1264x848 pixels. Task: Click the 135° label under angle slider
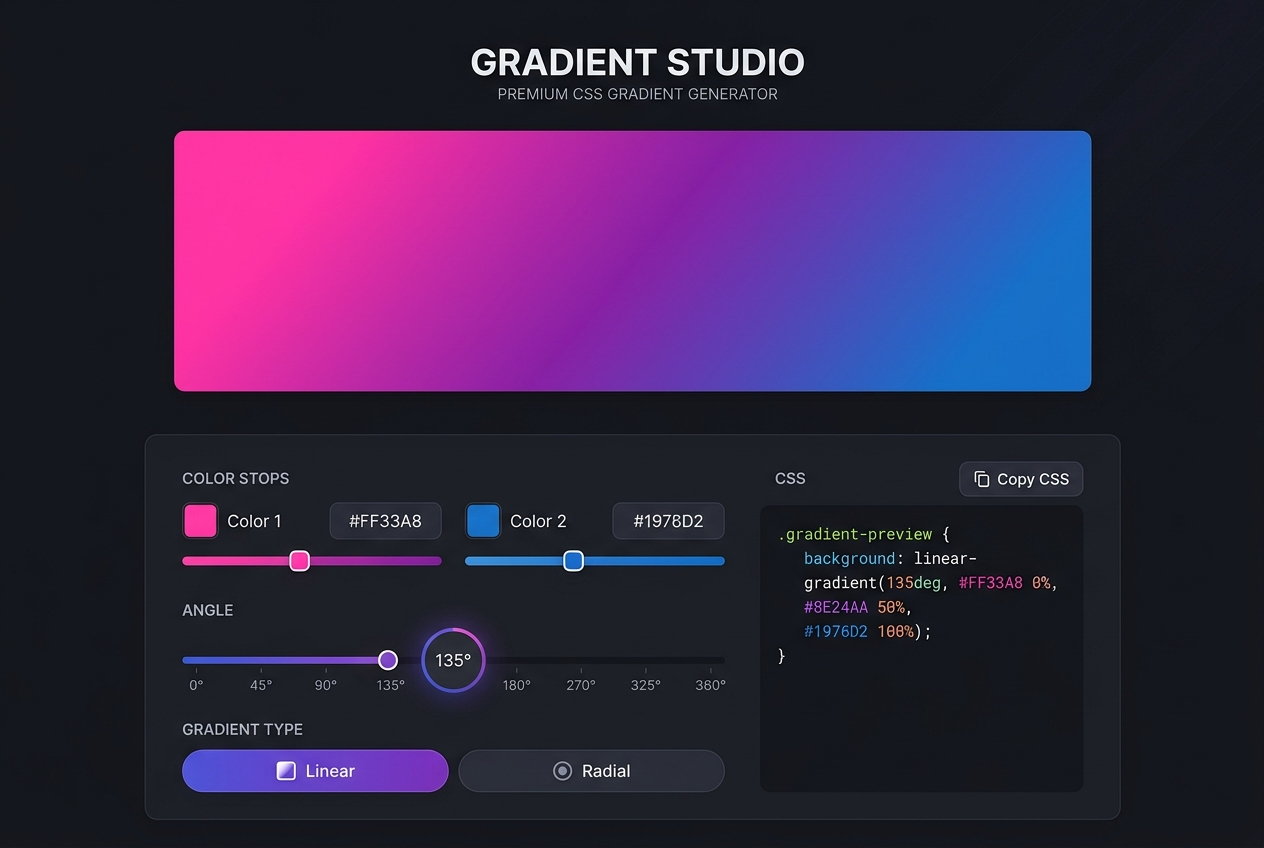pyautogui.click(x=390, y=685)
